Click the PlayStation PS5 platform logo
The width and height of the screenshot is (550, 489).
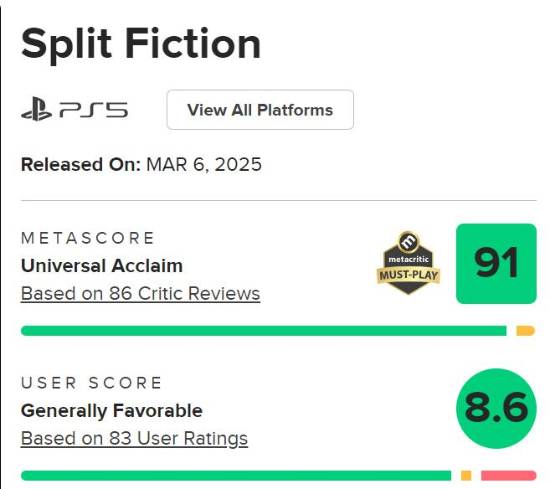74,109
